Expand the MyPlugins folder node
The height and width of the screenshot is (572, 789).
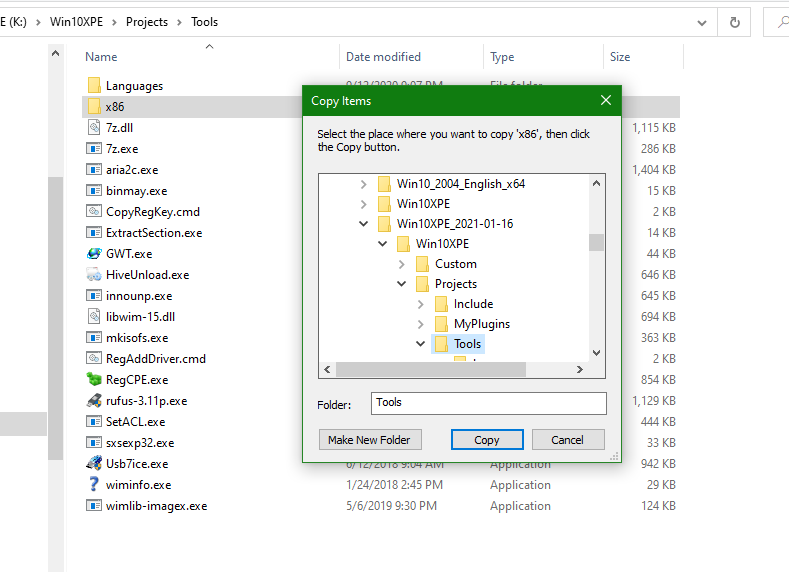pyautogui.click(x=421, y=324)
